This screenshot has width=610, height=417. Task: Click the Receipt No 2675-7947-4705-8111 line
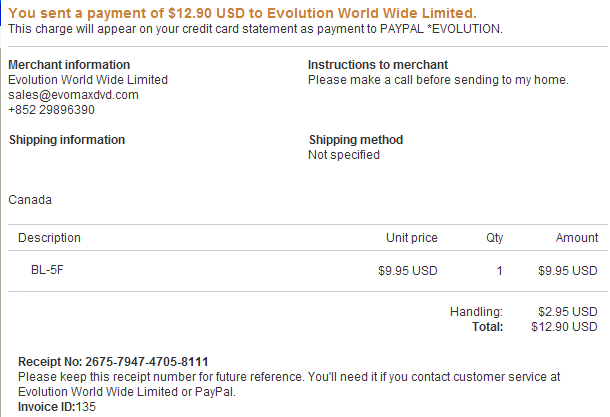pos(113,361)
